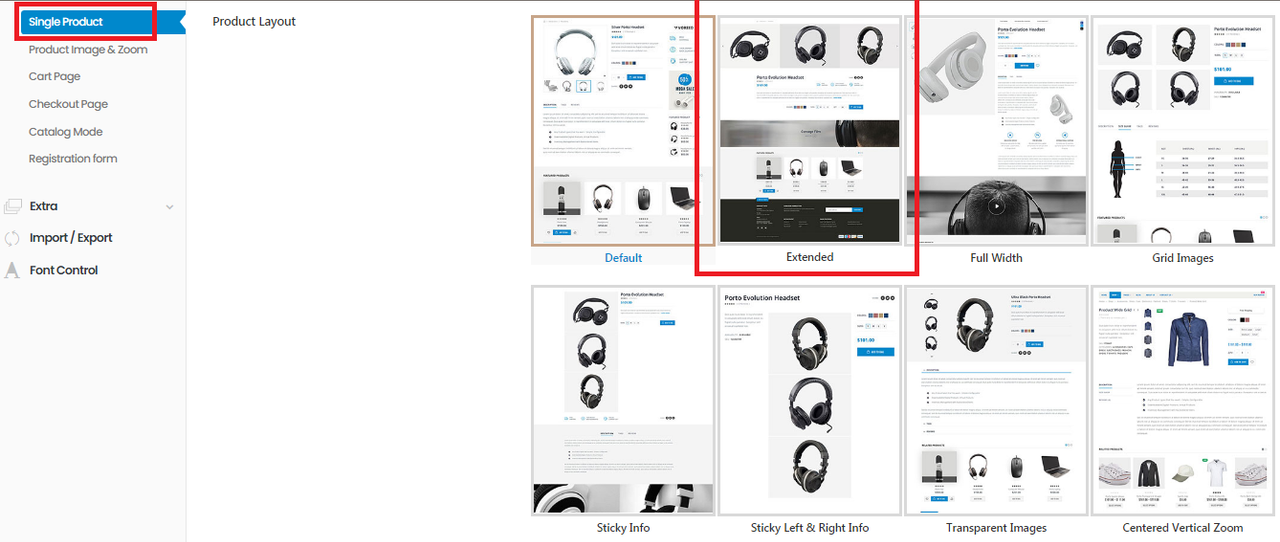Click the Font Control letter icon
This screenshot has height=542, width=1280.
click(12, 270)
